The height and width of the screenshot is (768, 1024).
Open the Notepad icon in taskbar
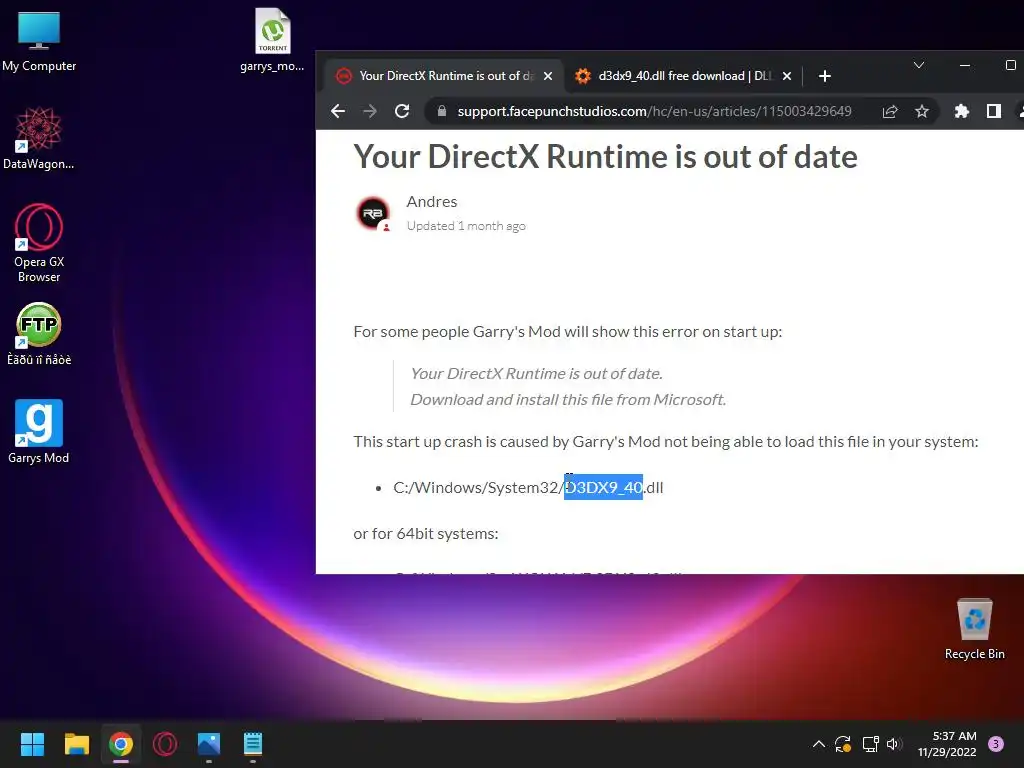(x=253, y=744)
